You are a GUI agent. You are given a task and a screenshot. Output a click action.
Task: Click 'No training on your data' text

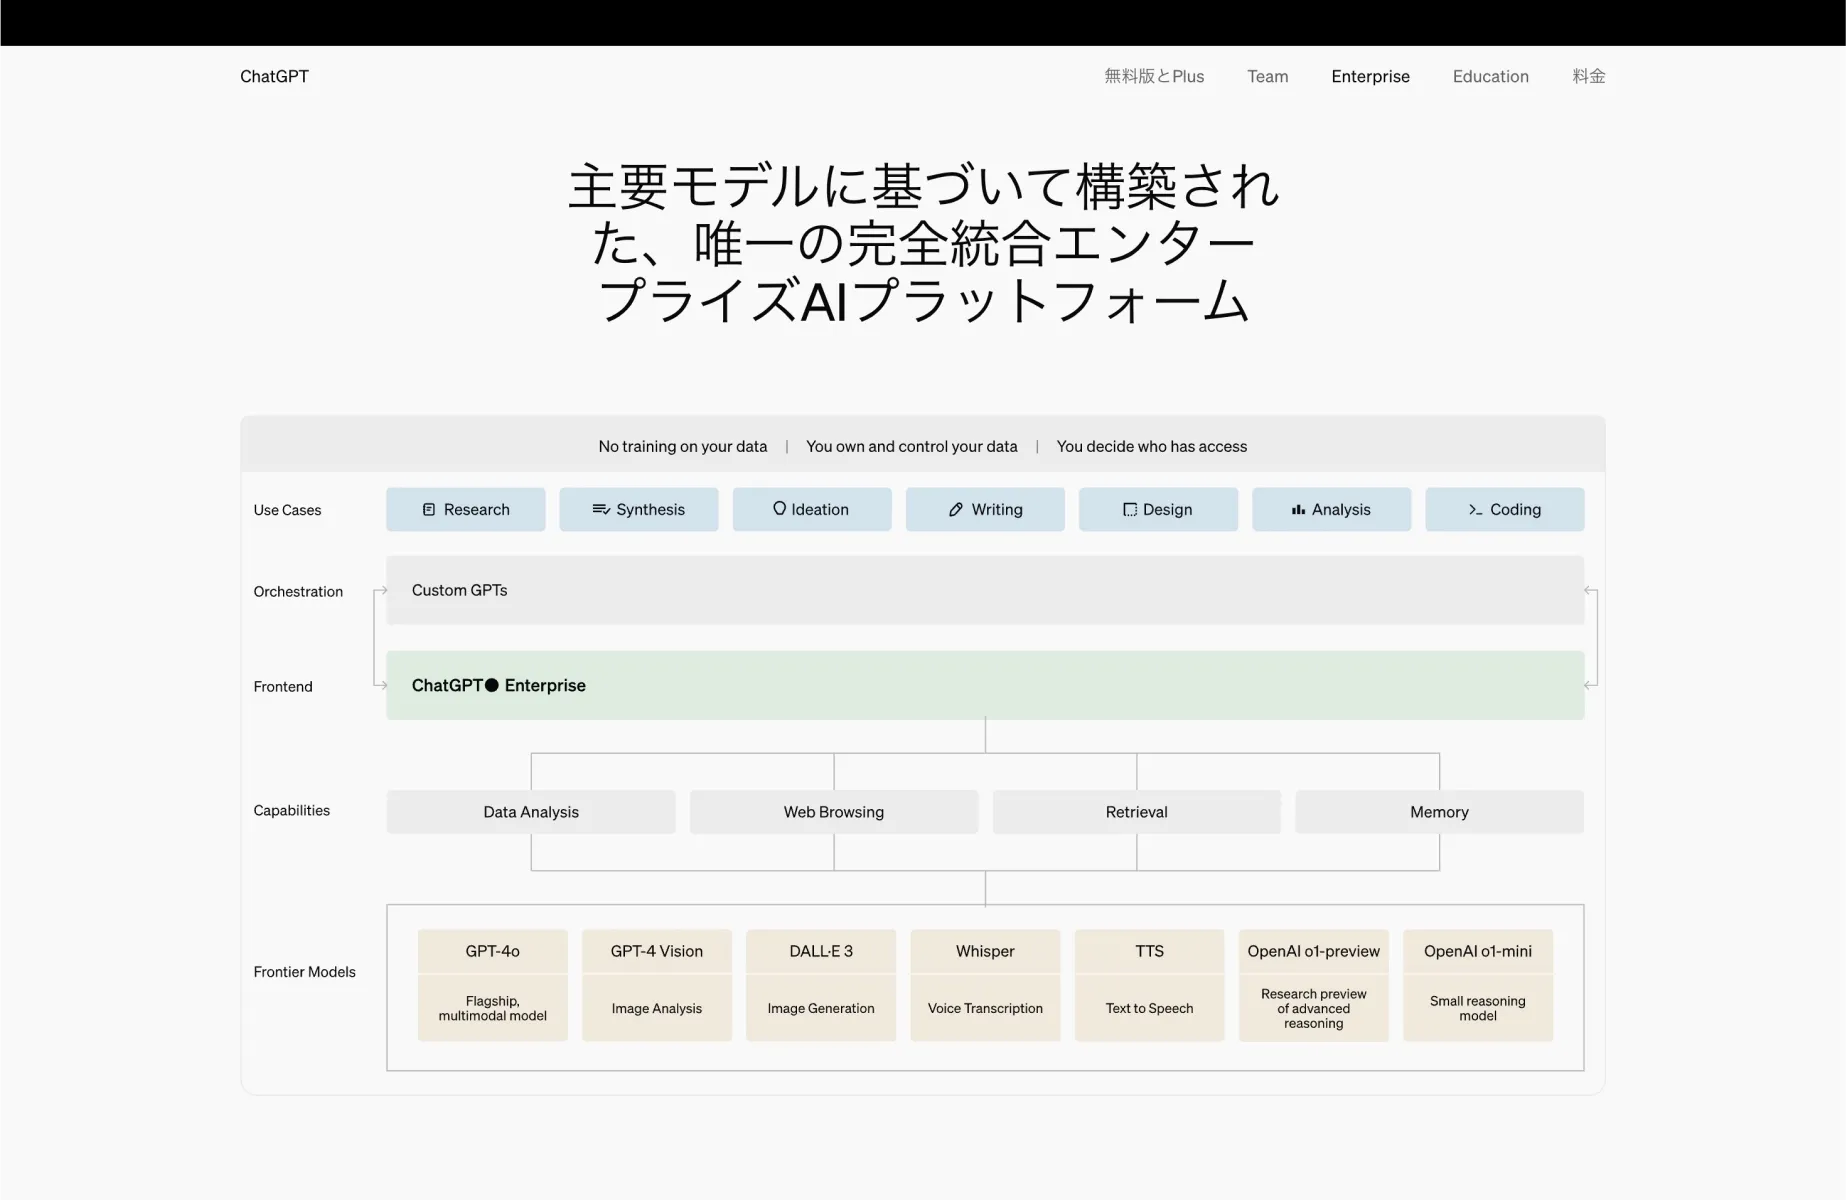(683, 446)
